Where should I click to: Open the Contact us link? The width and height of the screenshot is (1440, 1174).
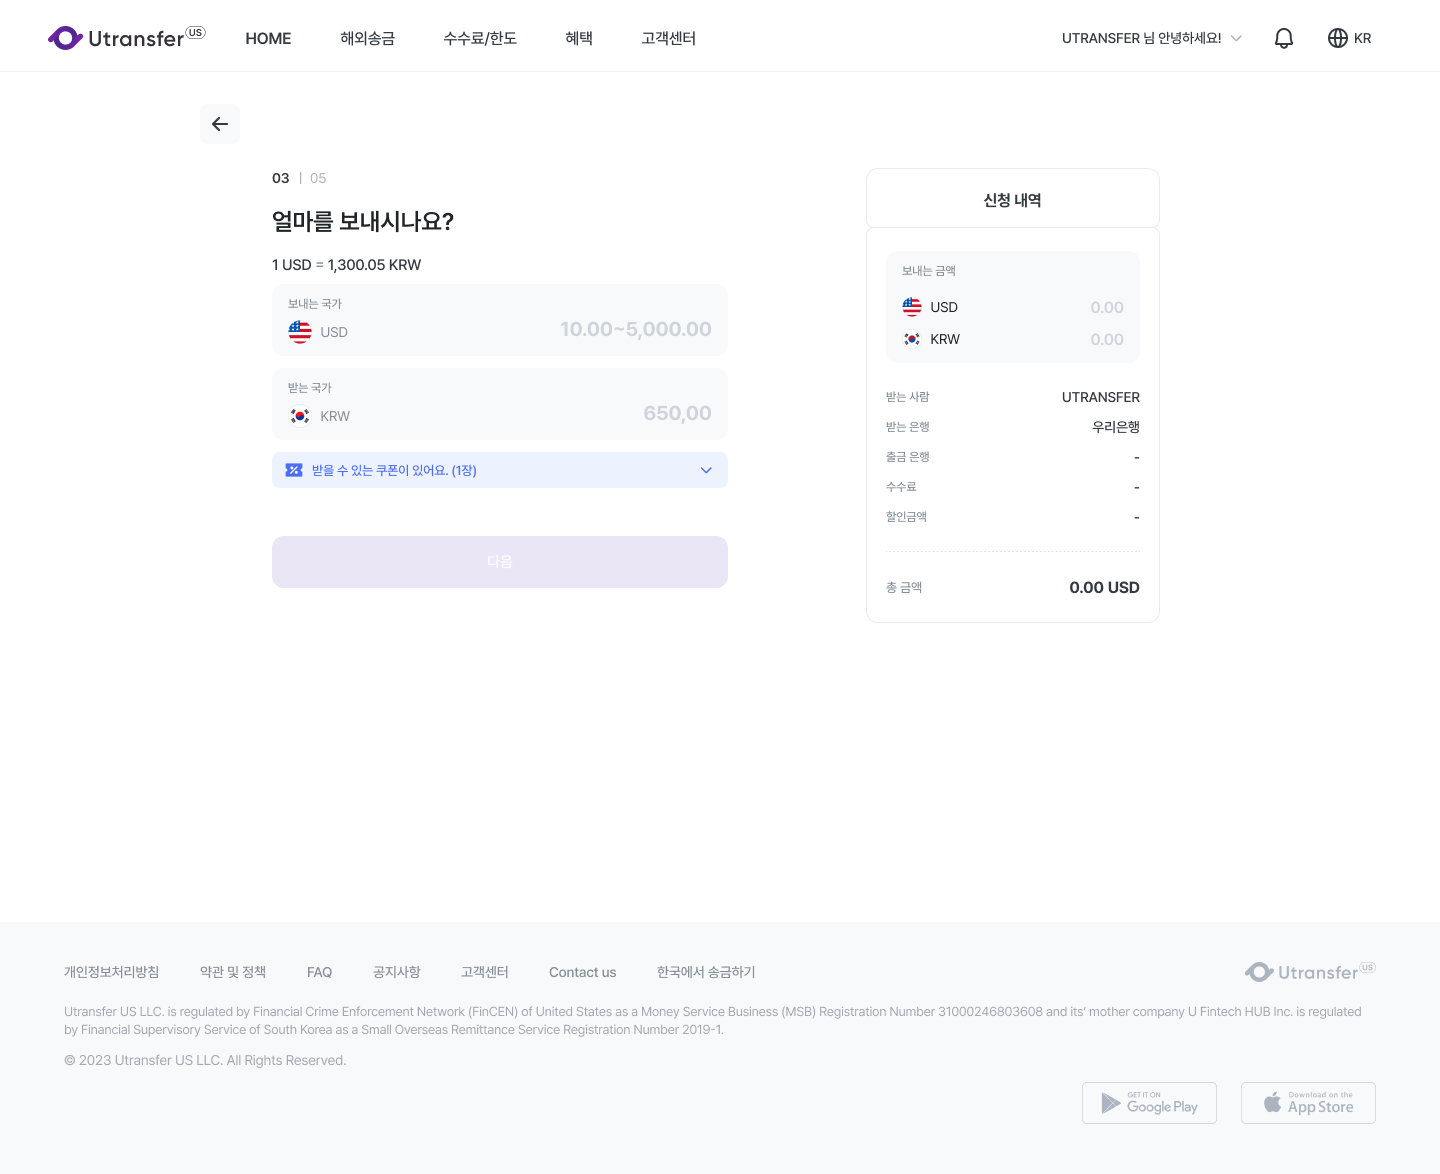point(583,972)
